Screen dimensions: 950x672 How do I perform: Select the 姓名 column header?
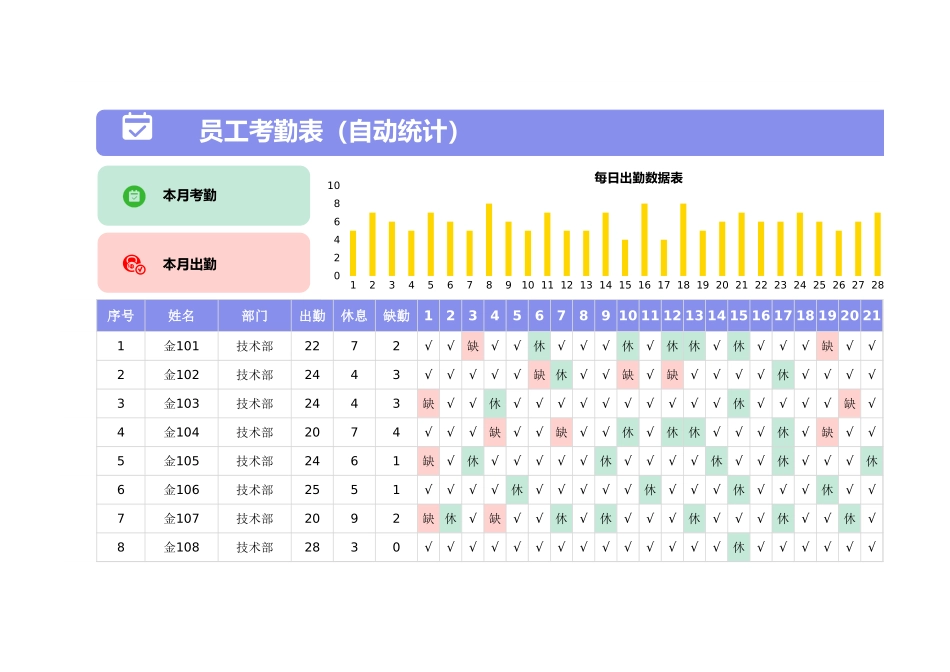coord(181,316)
